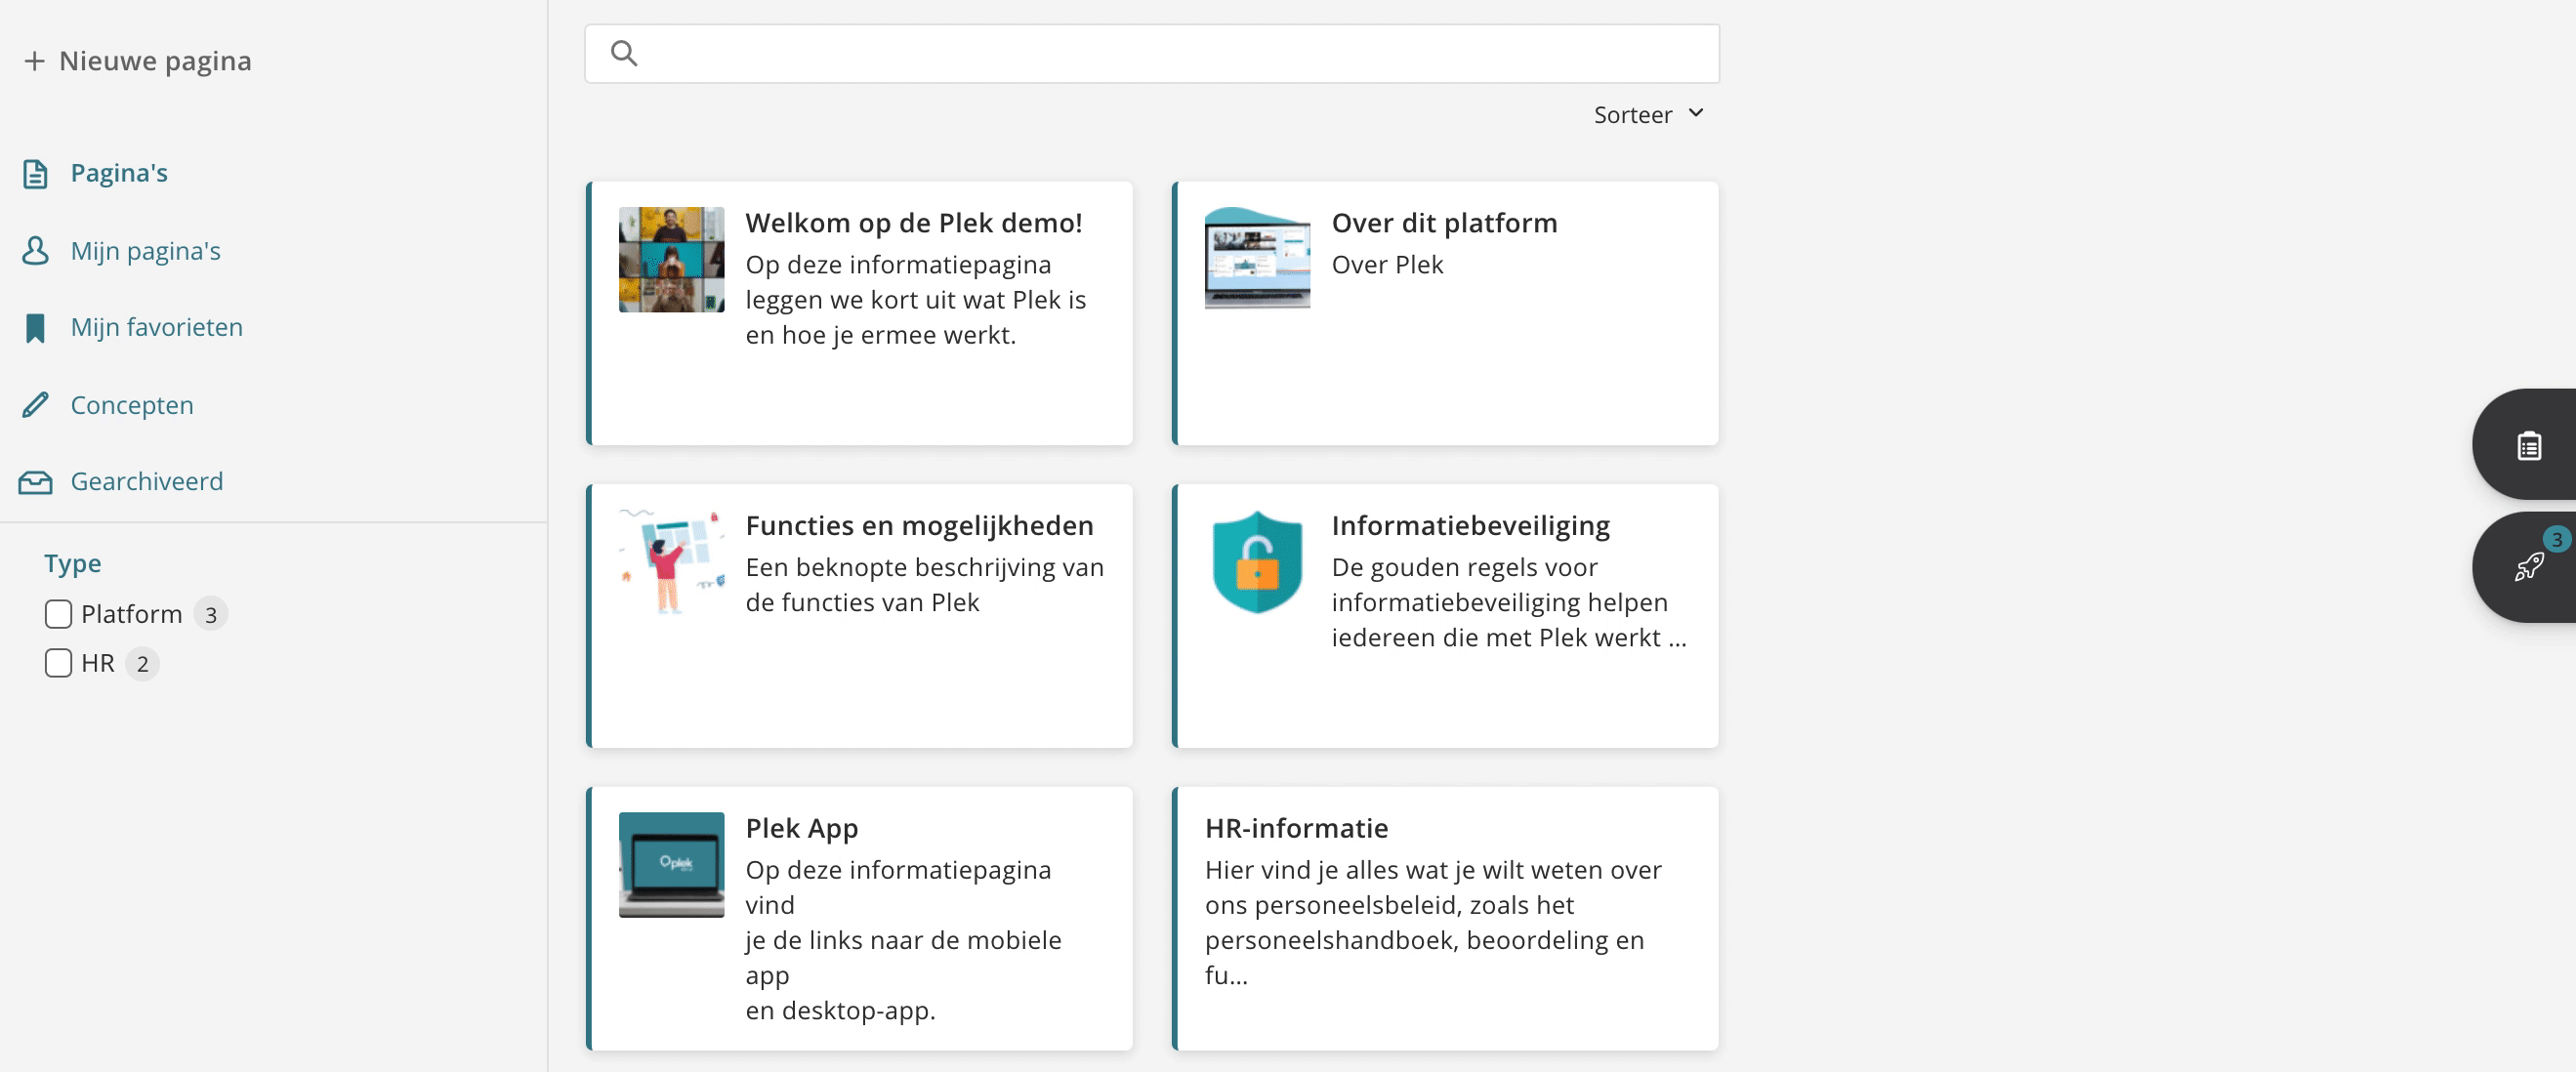Click the count badge 3 next to Platform
This screenshot has height=1072, width=2576.
coord(211,615)
